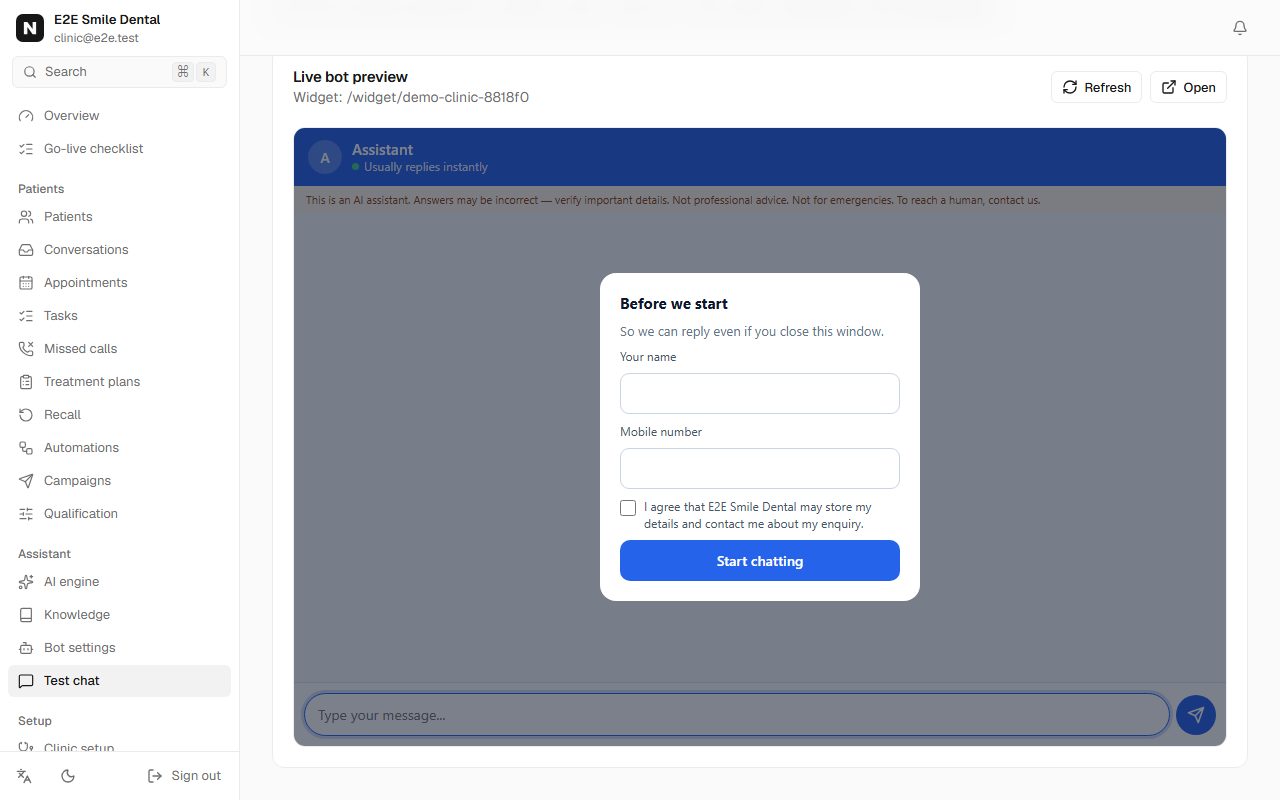1280x800 pixels.
Task: Click the Assistant avatar letter A
Action: click(325, 157)
